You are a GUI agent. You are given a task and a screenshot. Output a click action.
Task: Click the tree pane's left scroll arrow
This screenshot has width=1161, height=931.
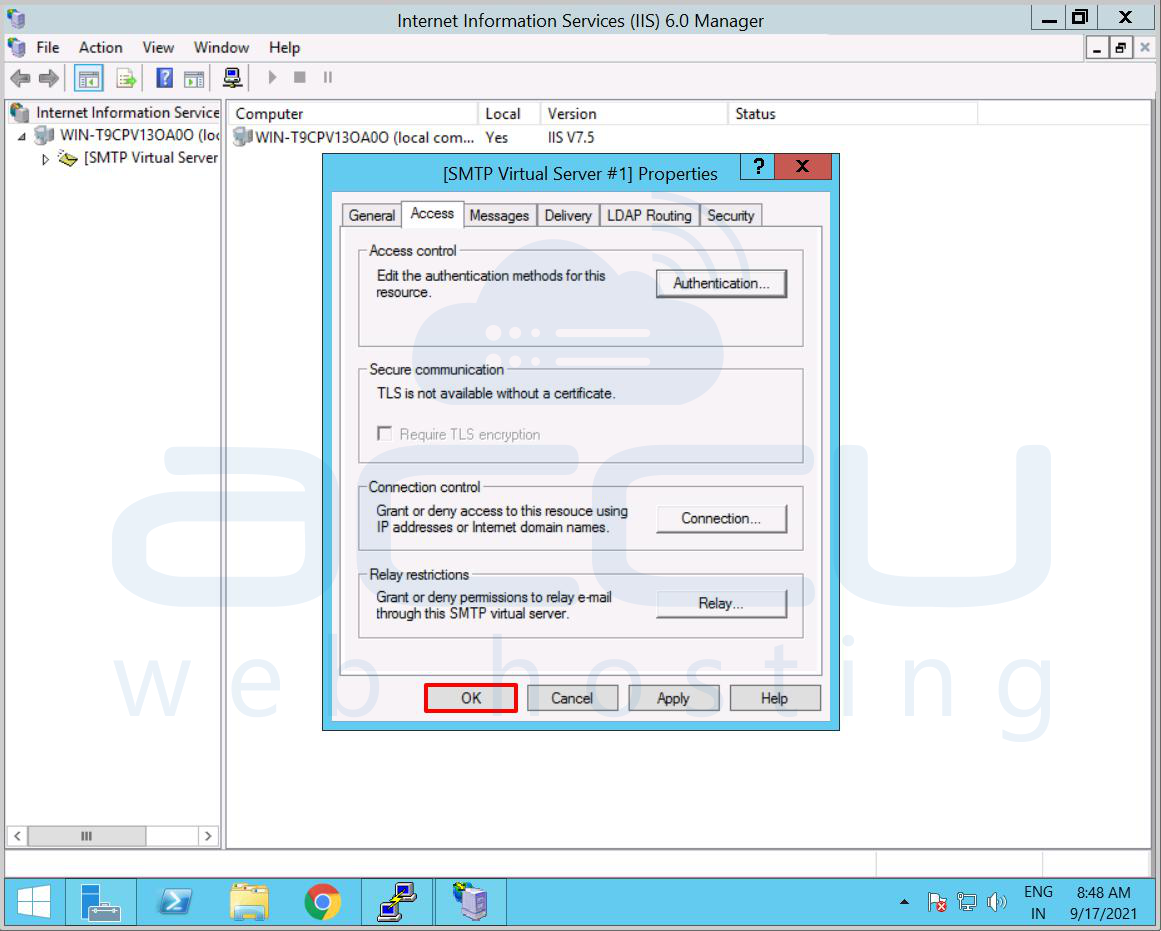tap(17, 836)
